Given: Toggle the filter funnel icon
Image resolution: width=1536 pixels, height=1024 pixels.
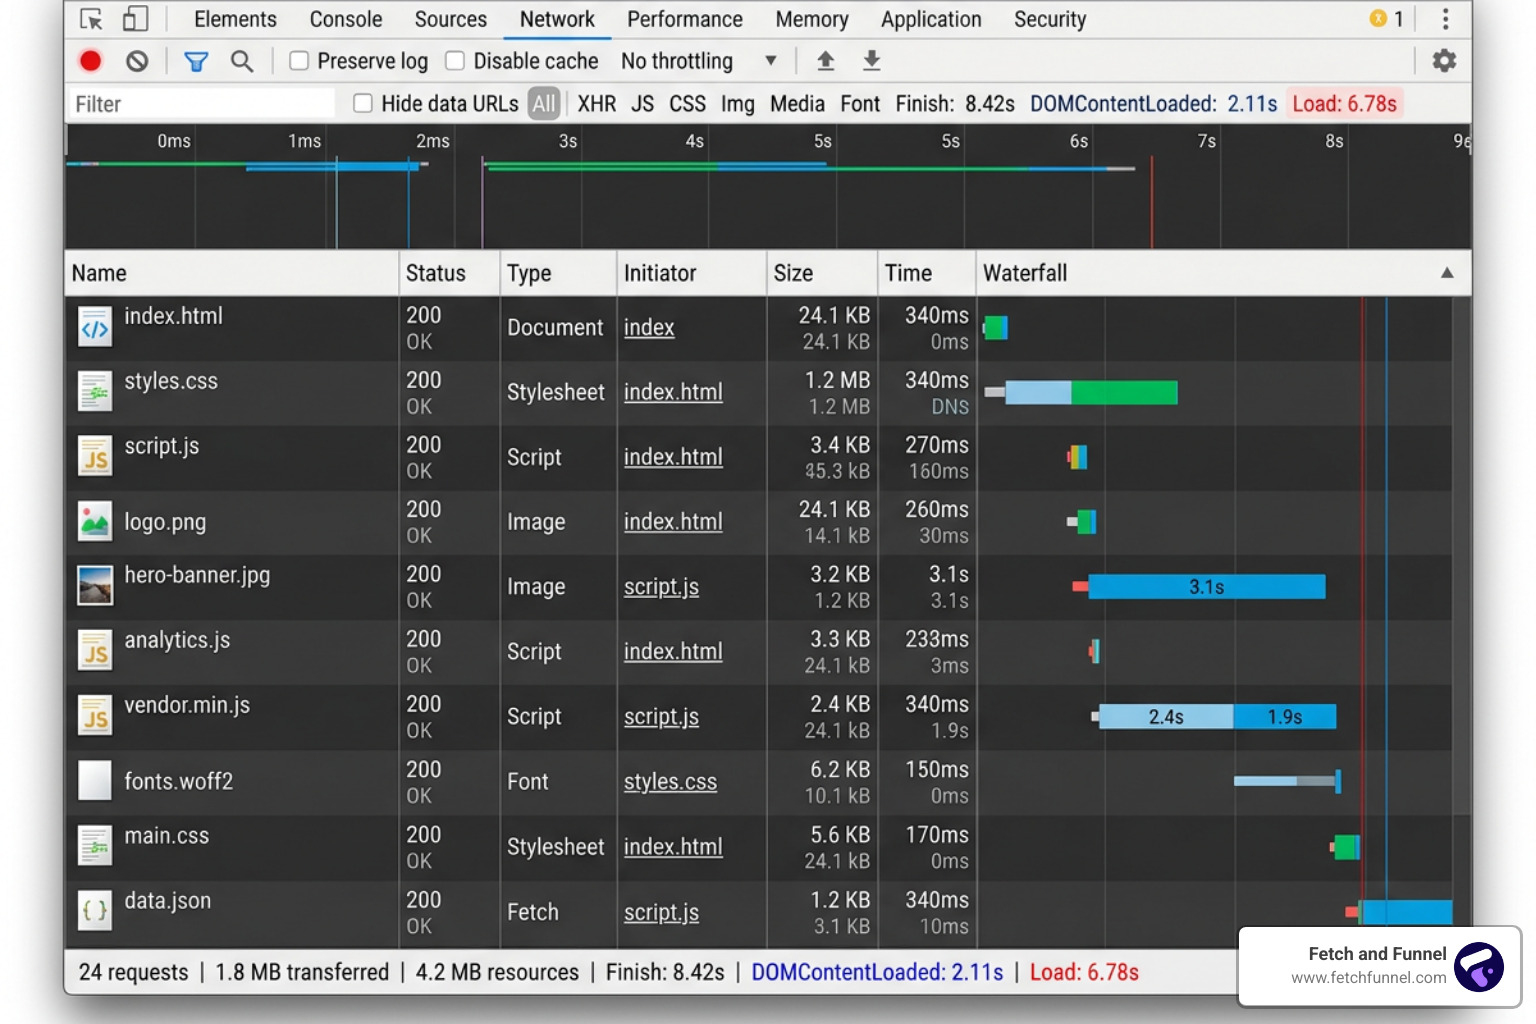Looking at the screenshot, I should [196, 62].
